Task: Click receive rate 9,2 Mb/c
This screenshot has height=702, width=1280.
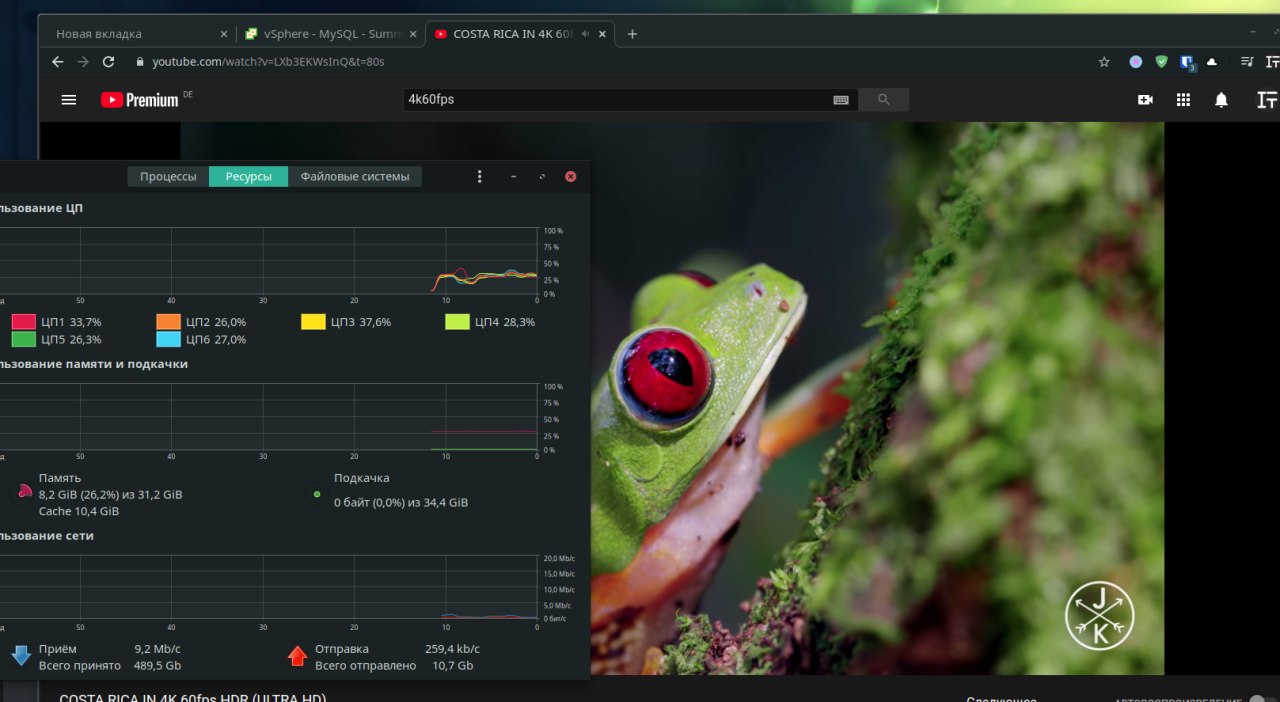Action: pyautogui.click(x=157, y=649)
